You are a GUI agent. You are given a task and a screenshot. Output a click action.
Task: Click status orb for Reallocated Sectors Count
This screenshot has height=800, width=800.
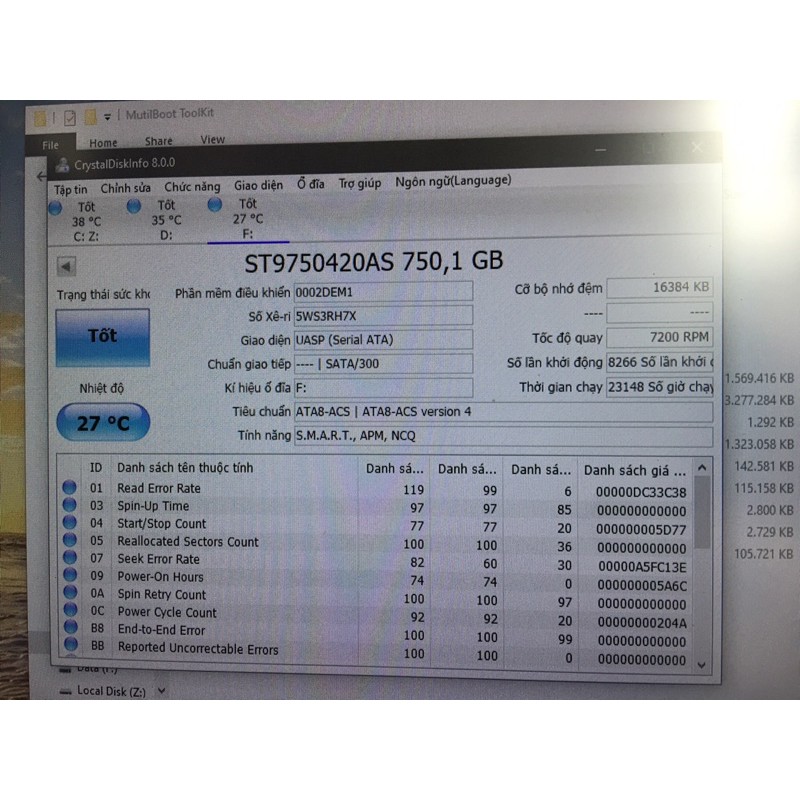pos(70,540)
